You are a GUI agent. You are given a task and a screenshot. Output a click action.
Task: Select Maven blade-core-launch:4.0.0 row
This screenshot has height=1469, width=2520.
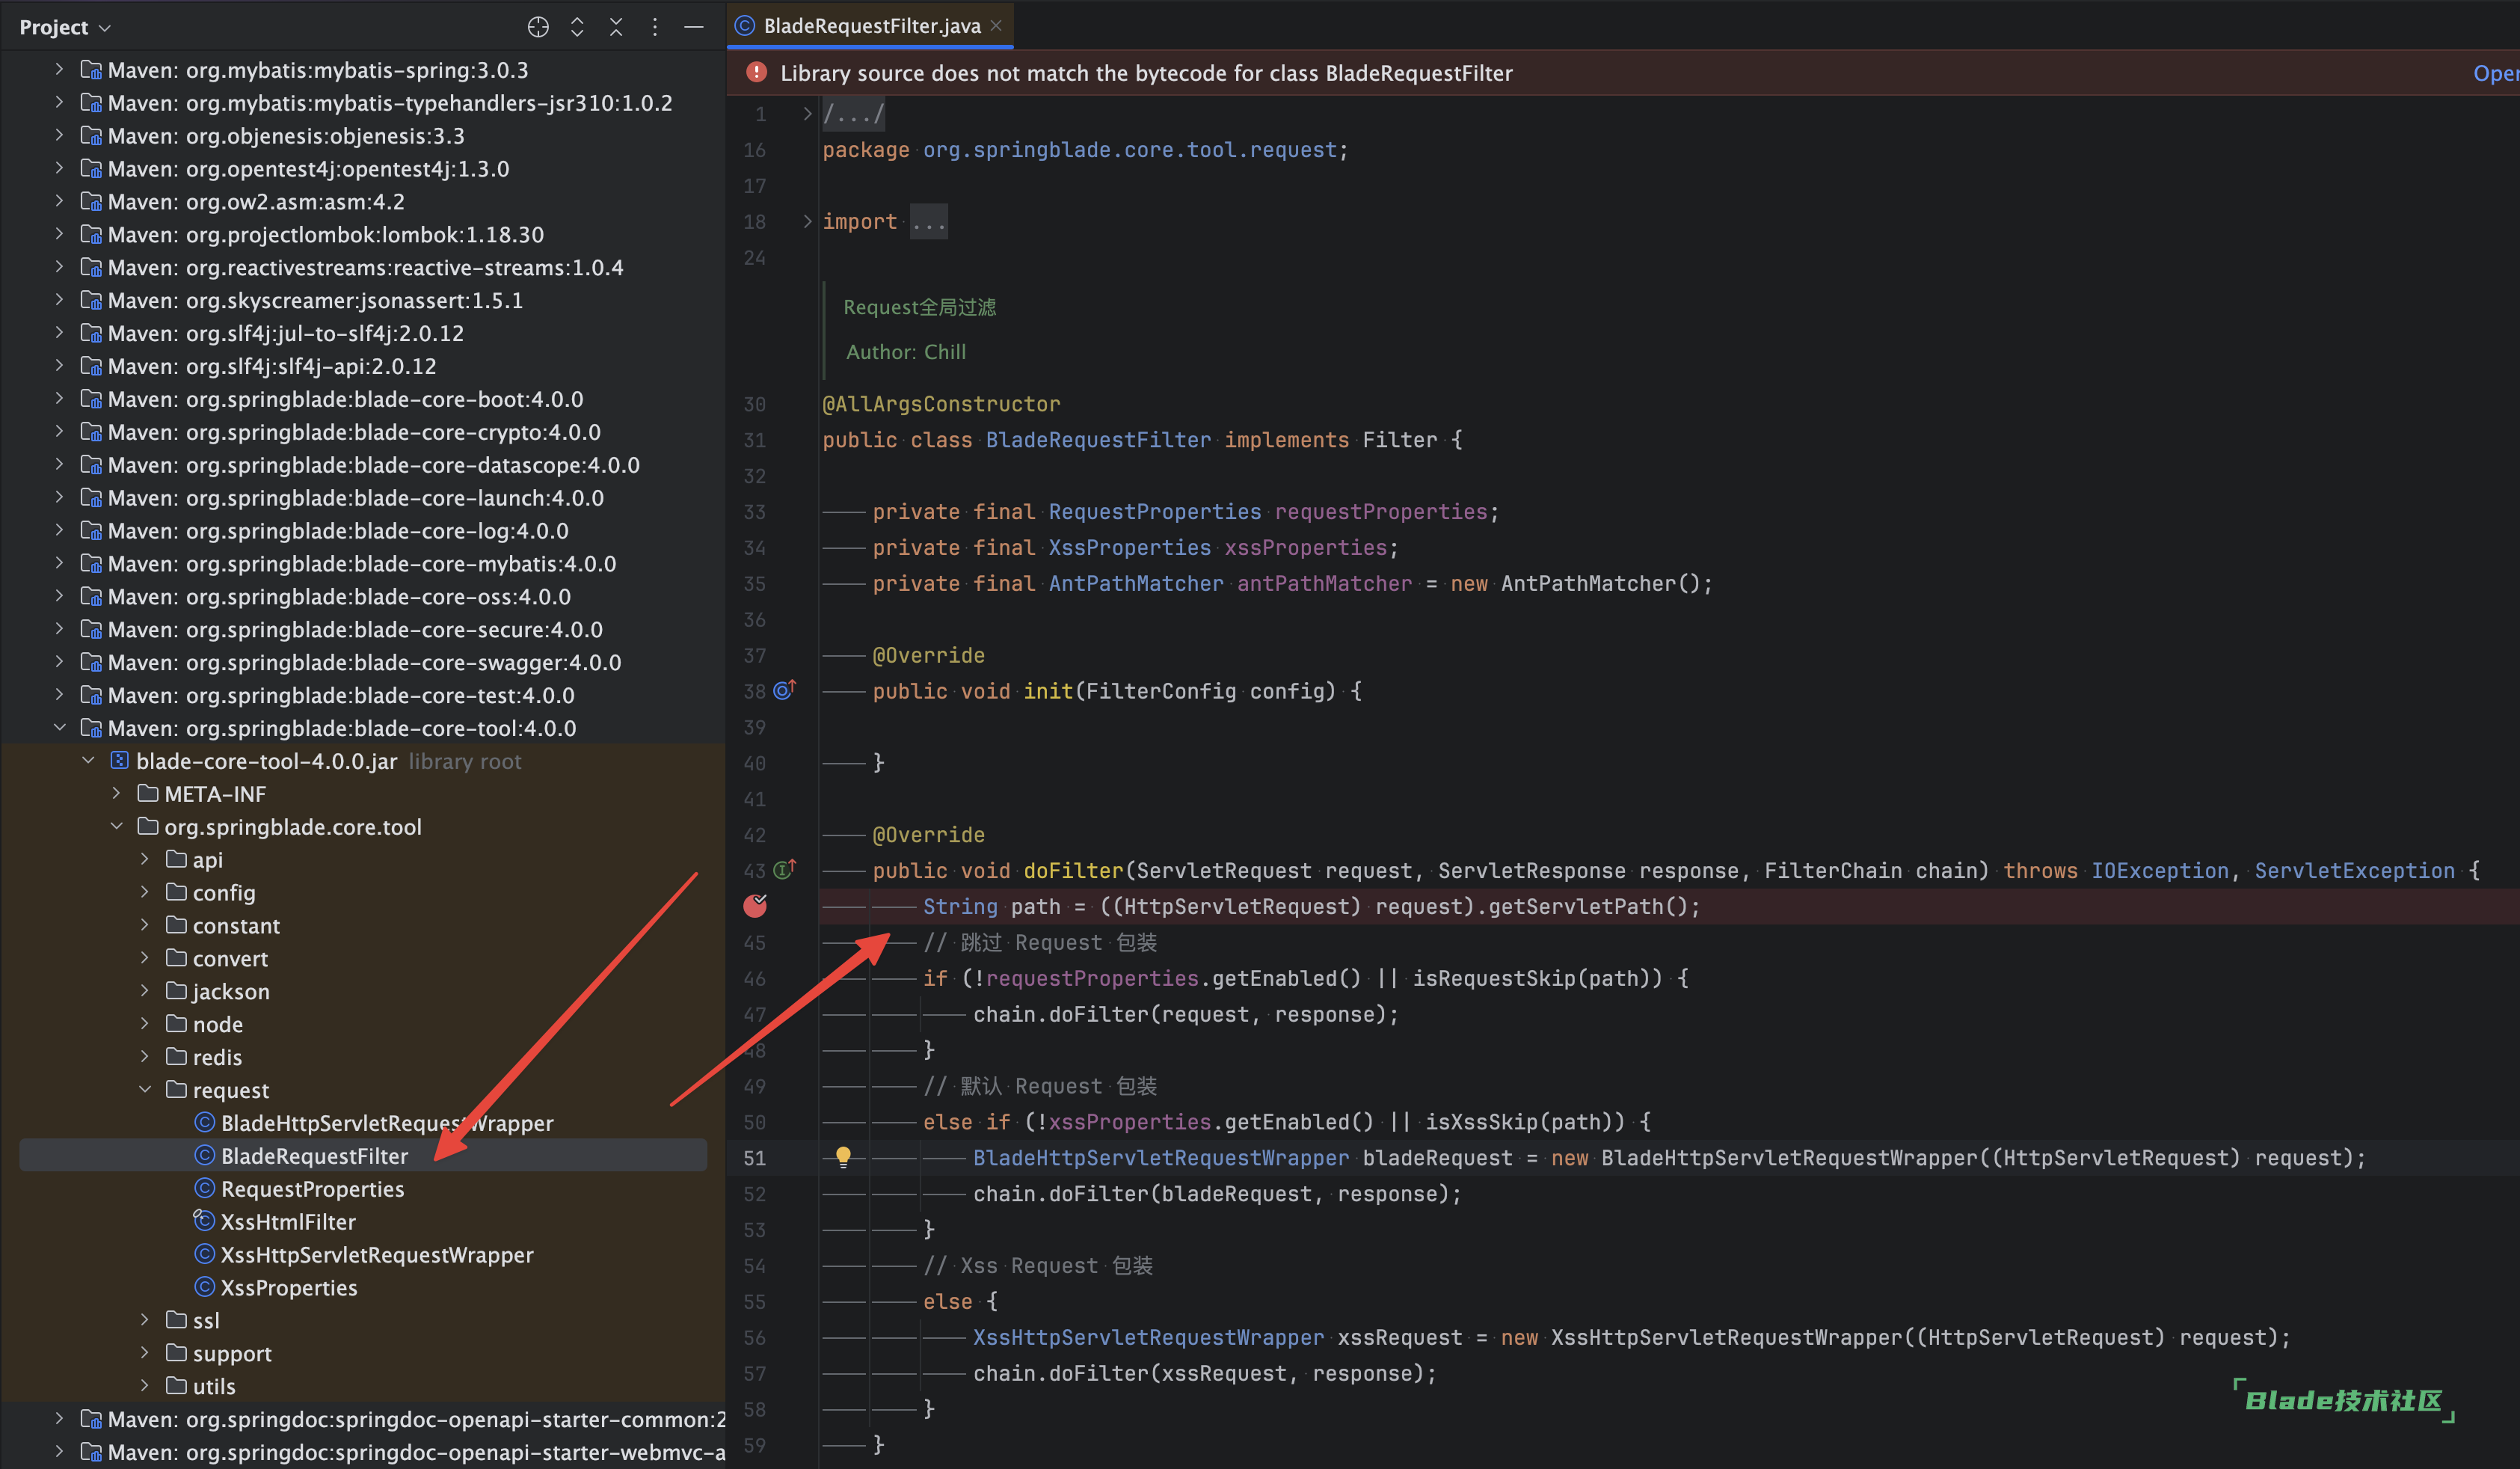pyautogui.click(x=362, y=498)
